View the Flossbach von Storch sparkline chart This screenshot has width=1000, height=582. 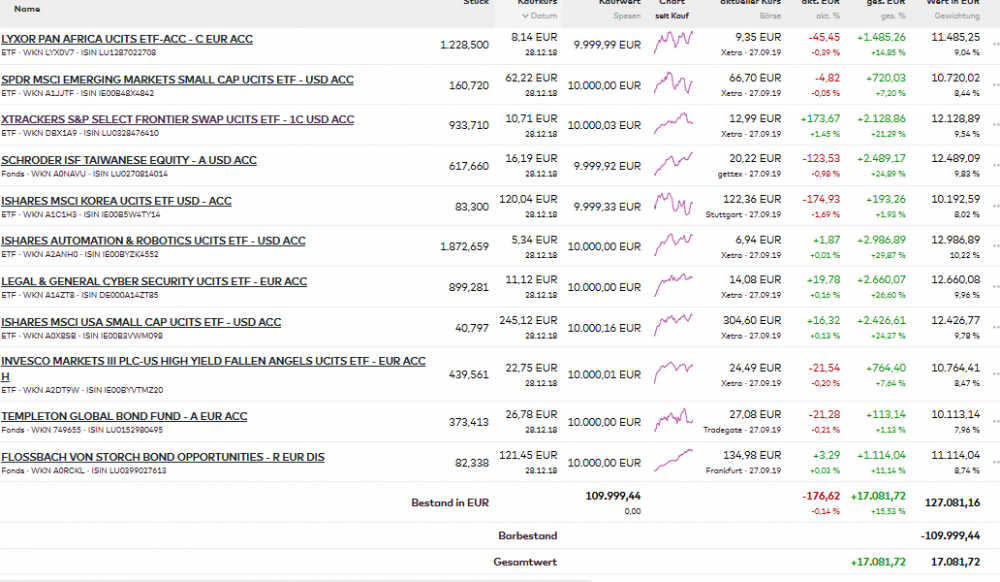point(673,461)
